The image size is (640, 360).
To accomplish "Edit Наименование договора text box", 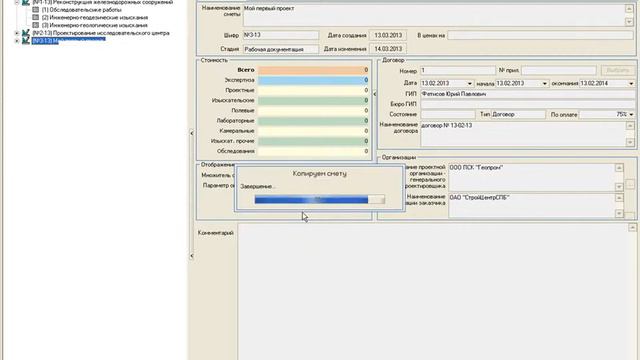I will (x=524, y=134).
